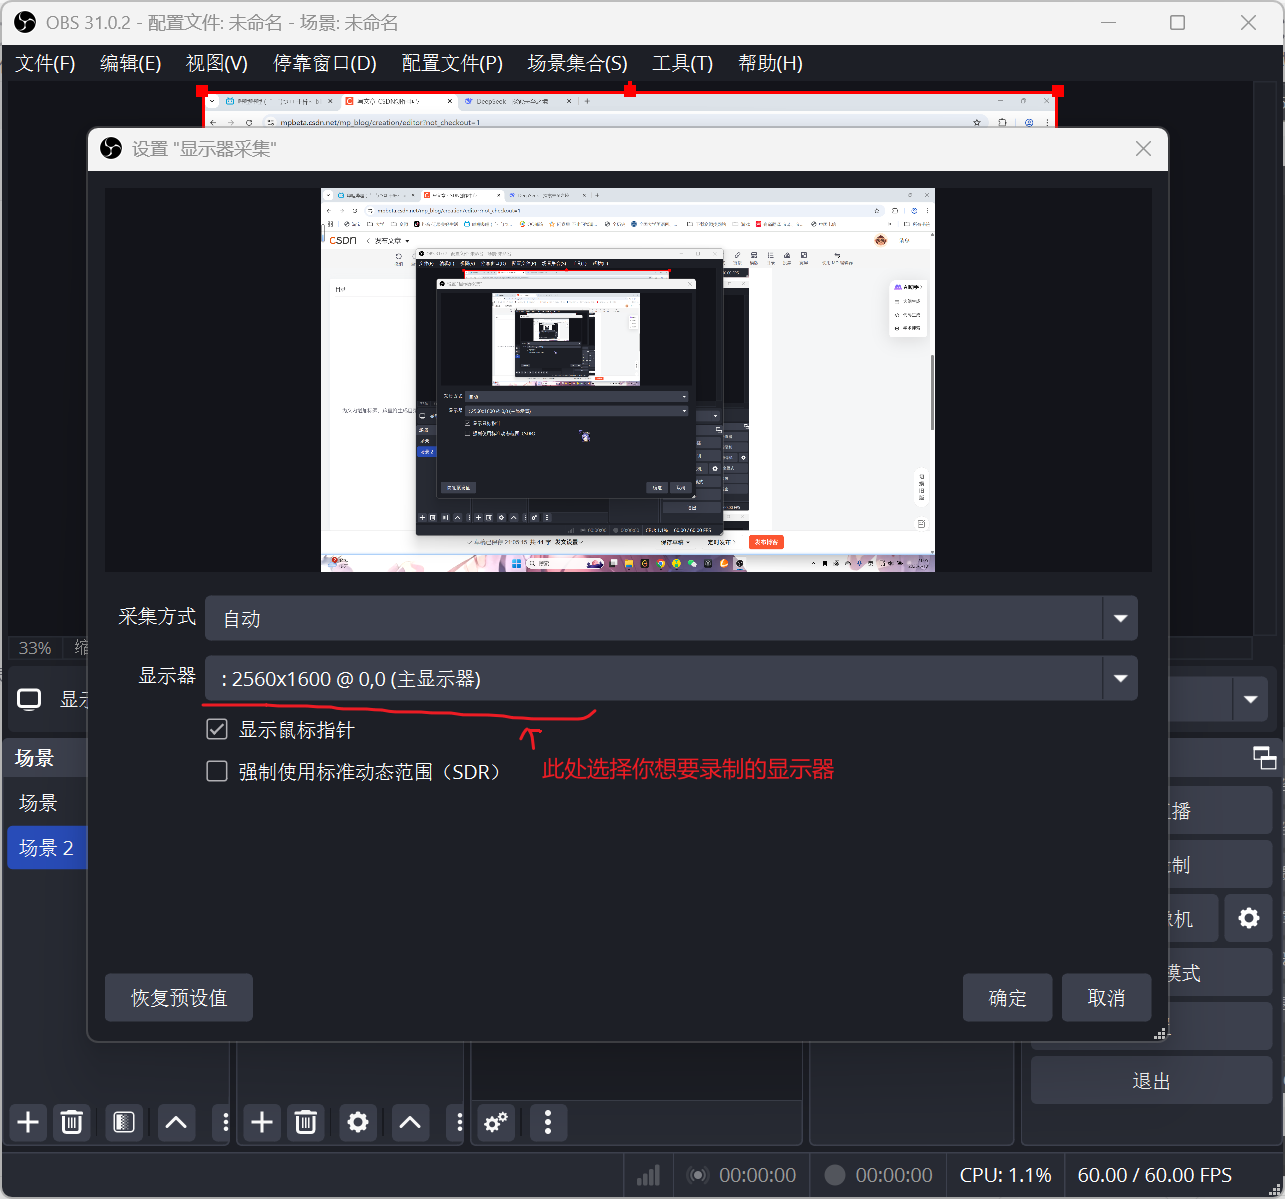The height and width of the screenshot is (1199, 1285).
Task: Open the 采集方式 dropdown
Action: click(x=1120, y=618)
